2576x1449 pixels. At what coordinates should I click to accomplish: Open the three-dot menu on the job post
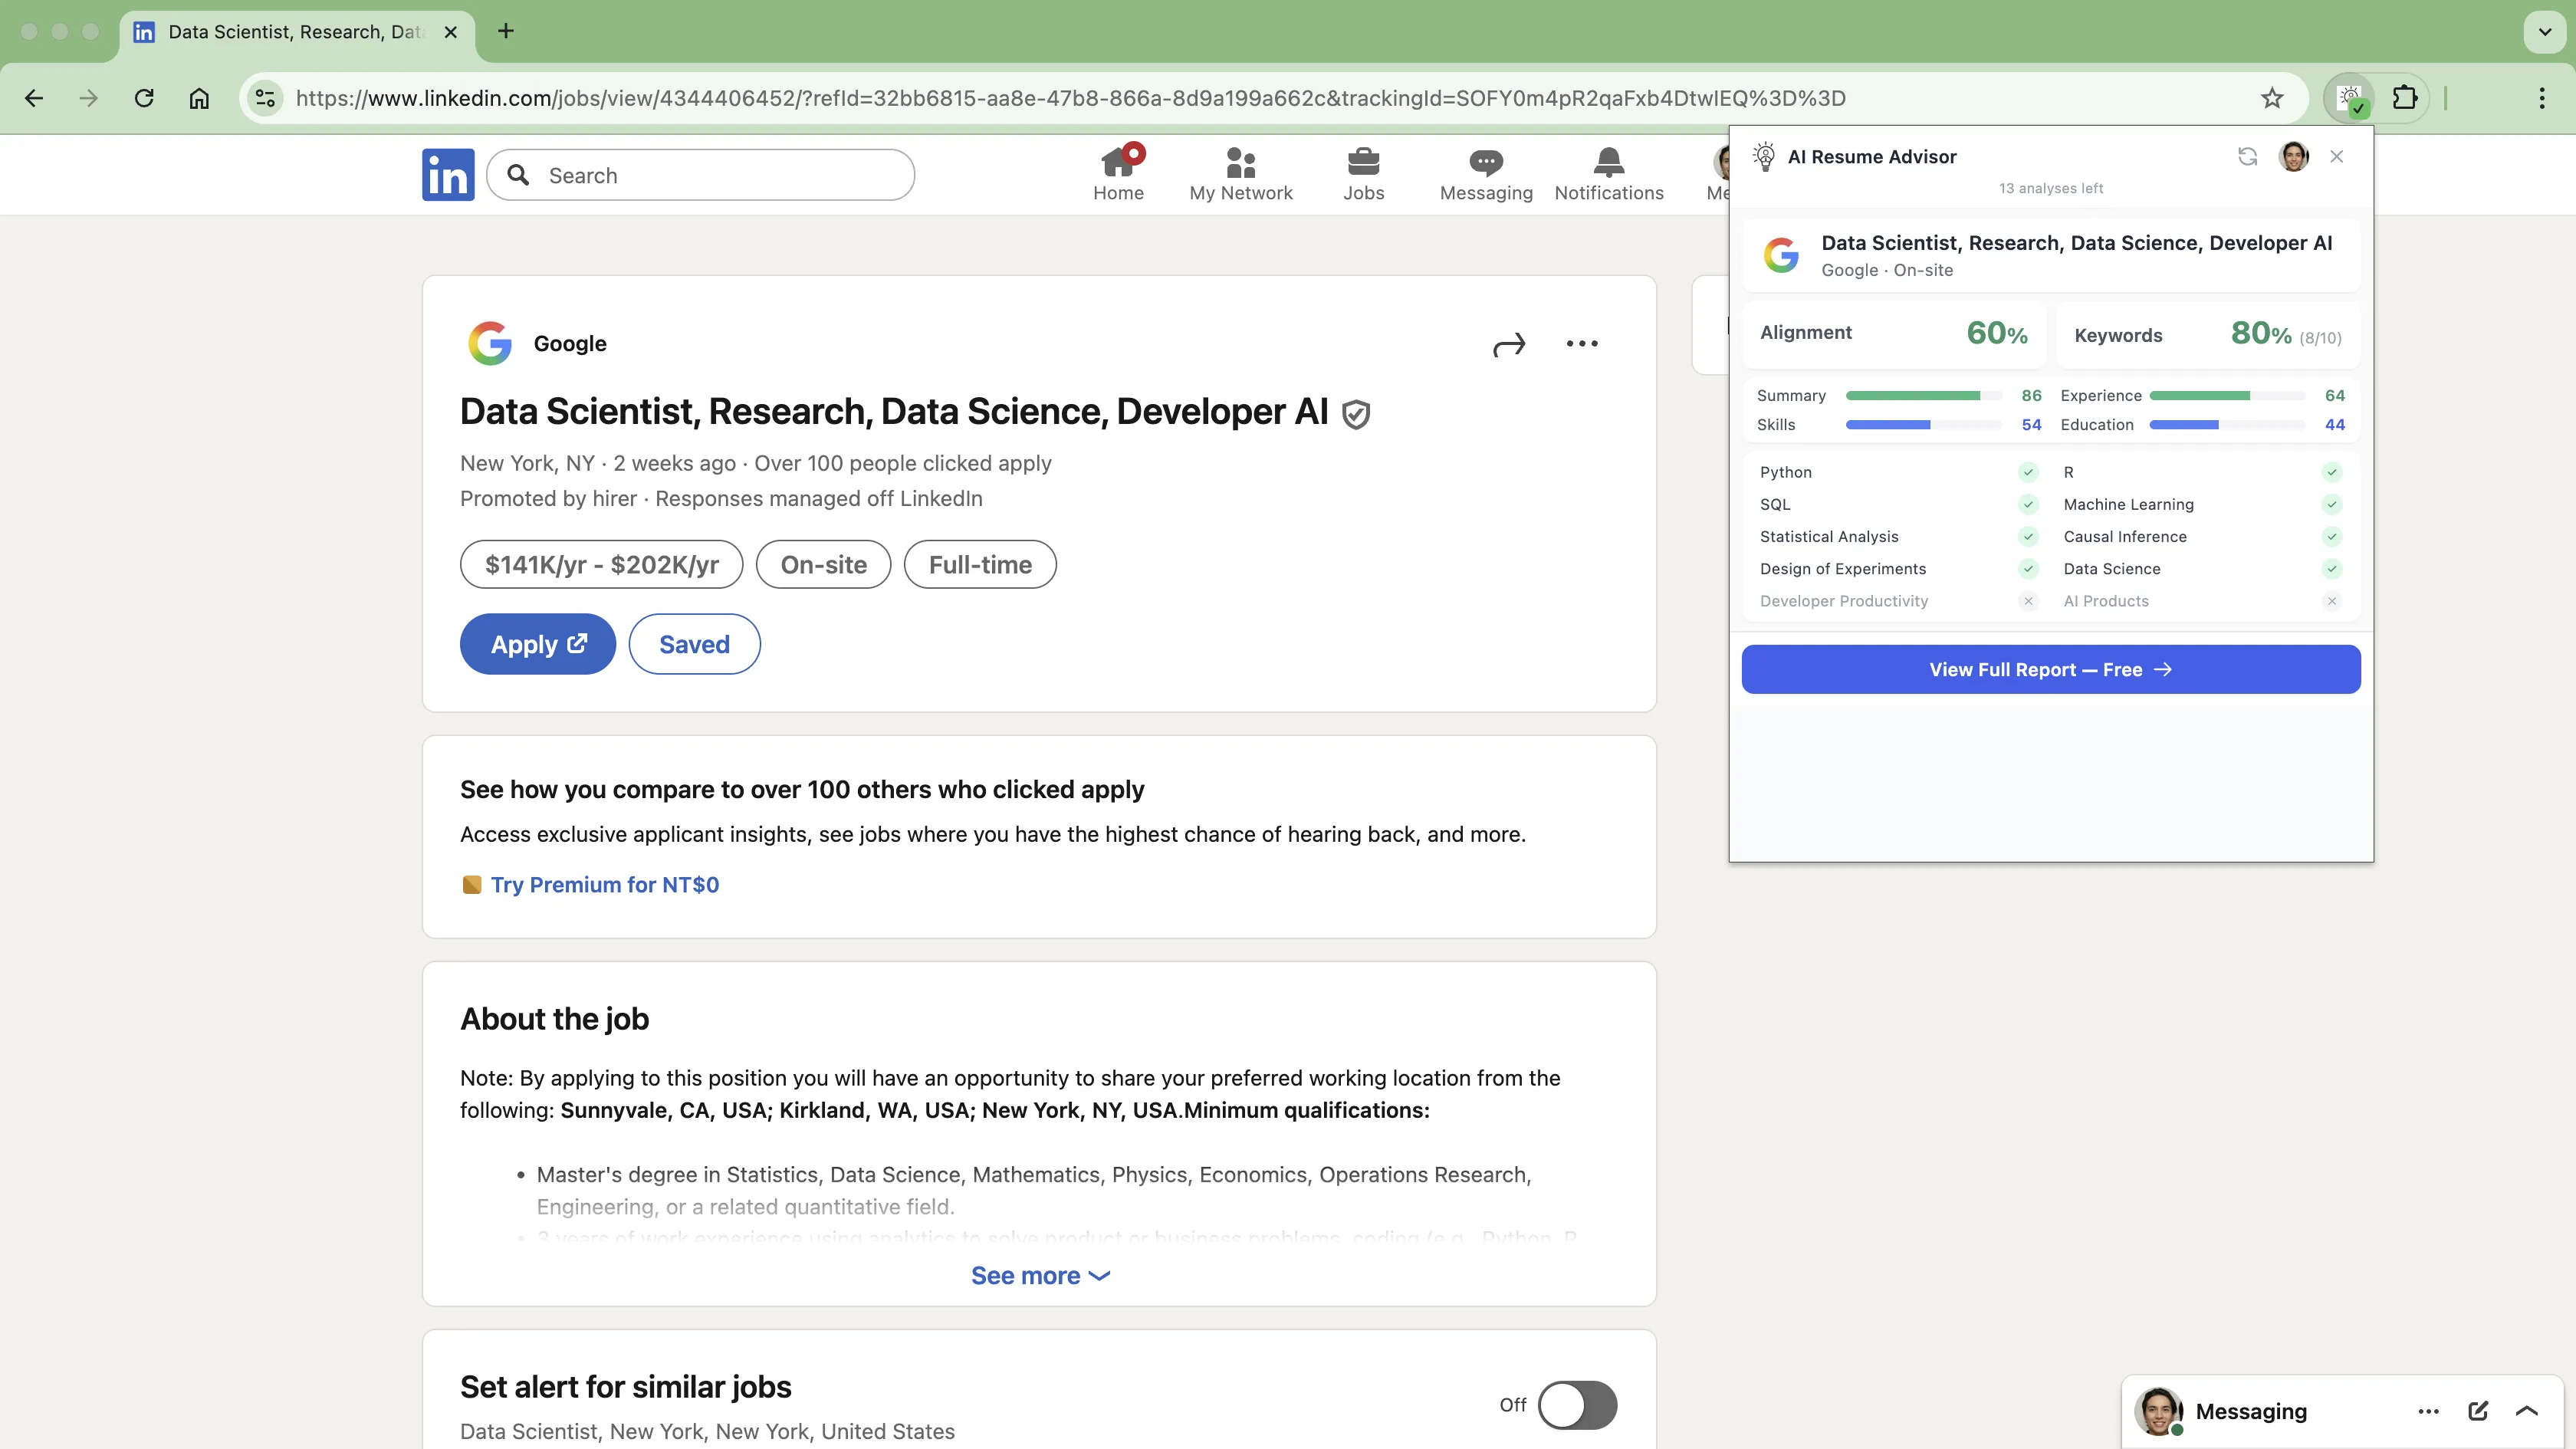[1581, 343]
